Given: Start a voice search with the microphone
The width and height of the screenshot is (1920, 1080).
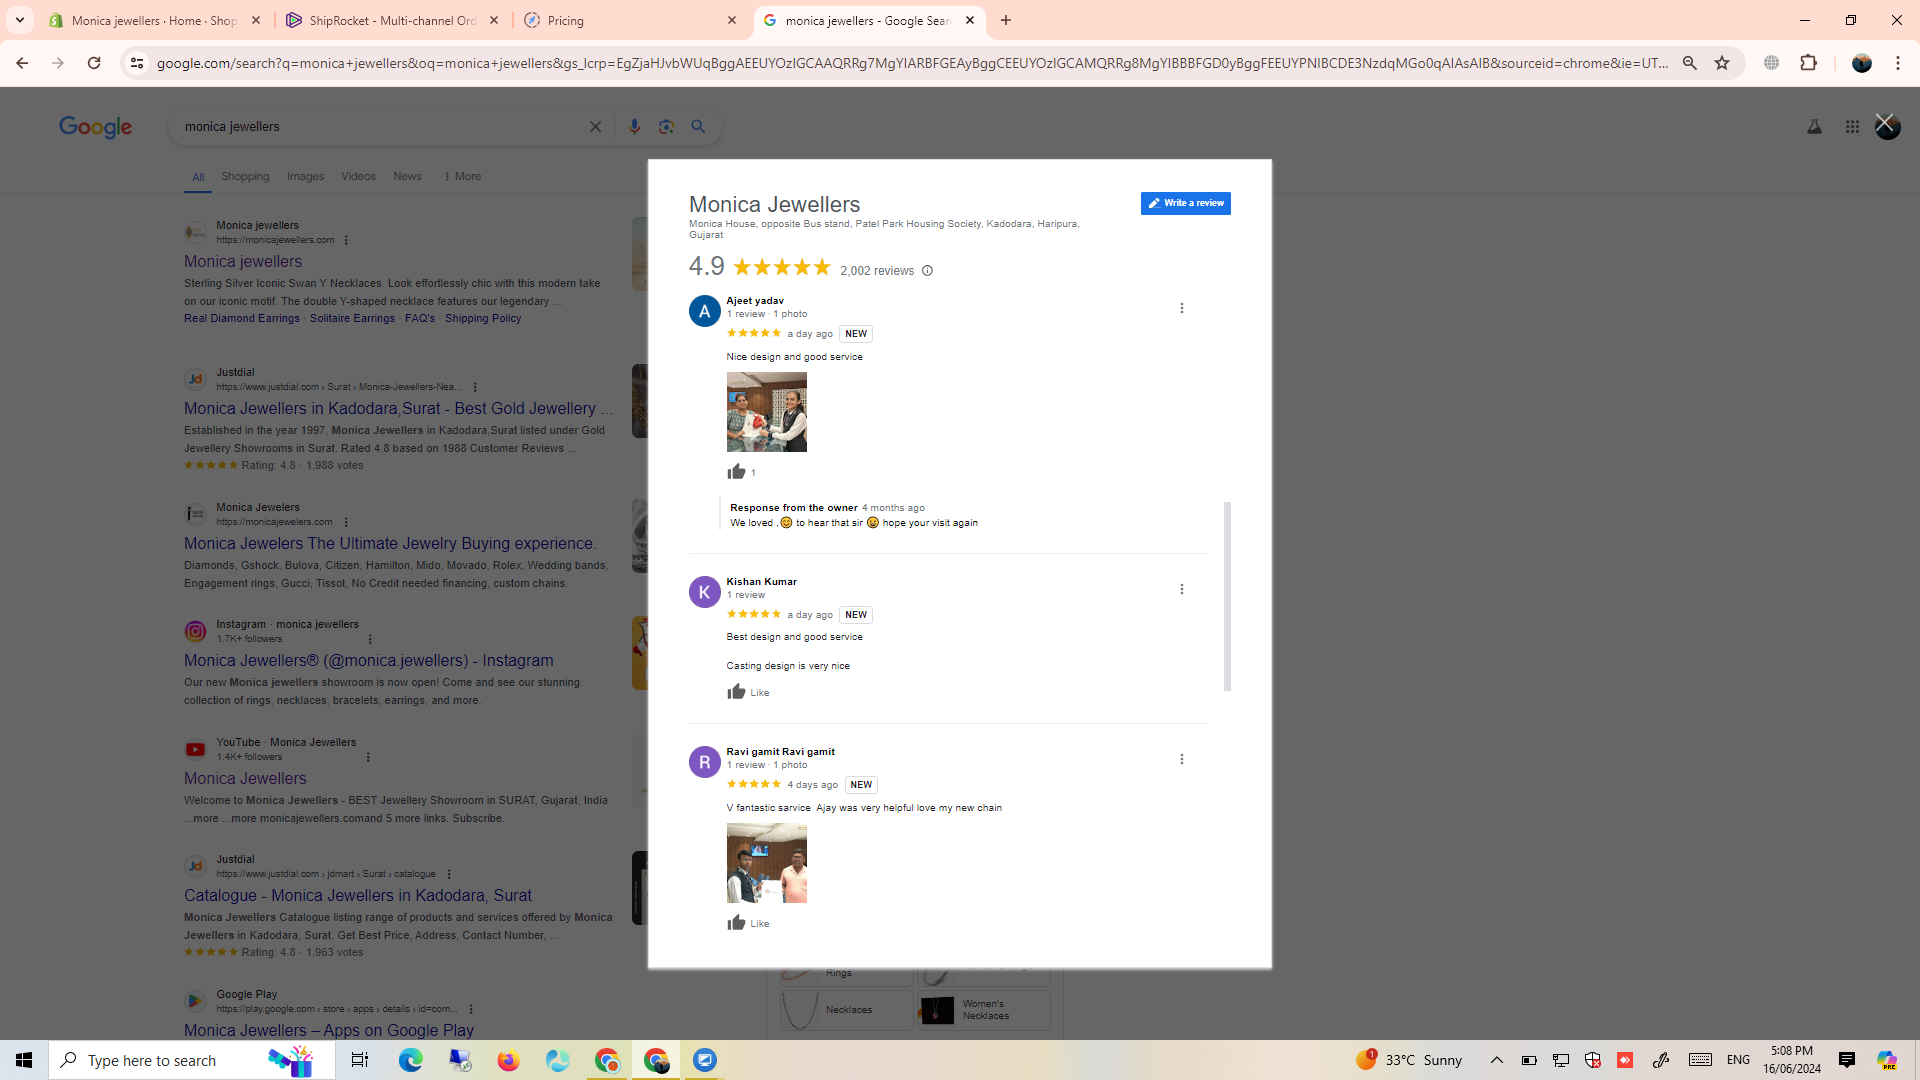Looking at the screenshot, I should coord(634,127).
